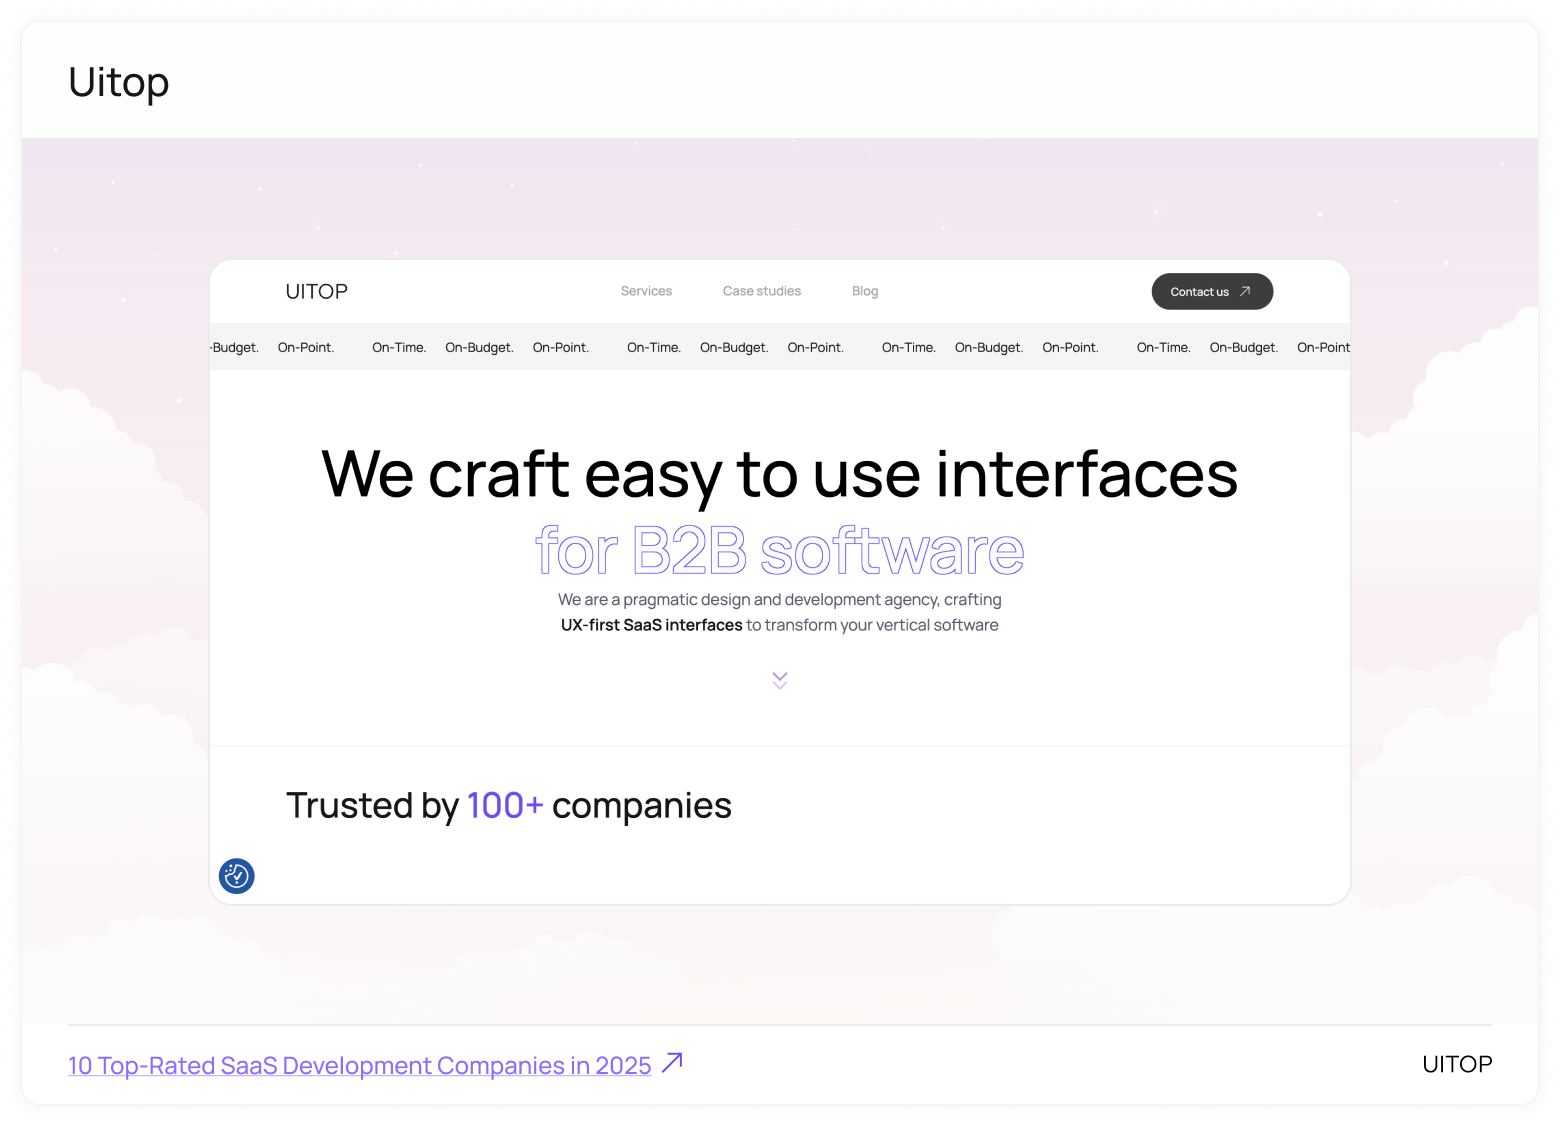This screenshot has height=1126, width=1560.
Task: Click the Uitop card title heading
Action: click(119, 82)
